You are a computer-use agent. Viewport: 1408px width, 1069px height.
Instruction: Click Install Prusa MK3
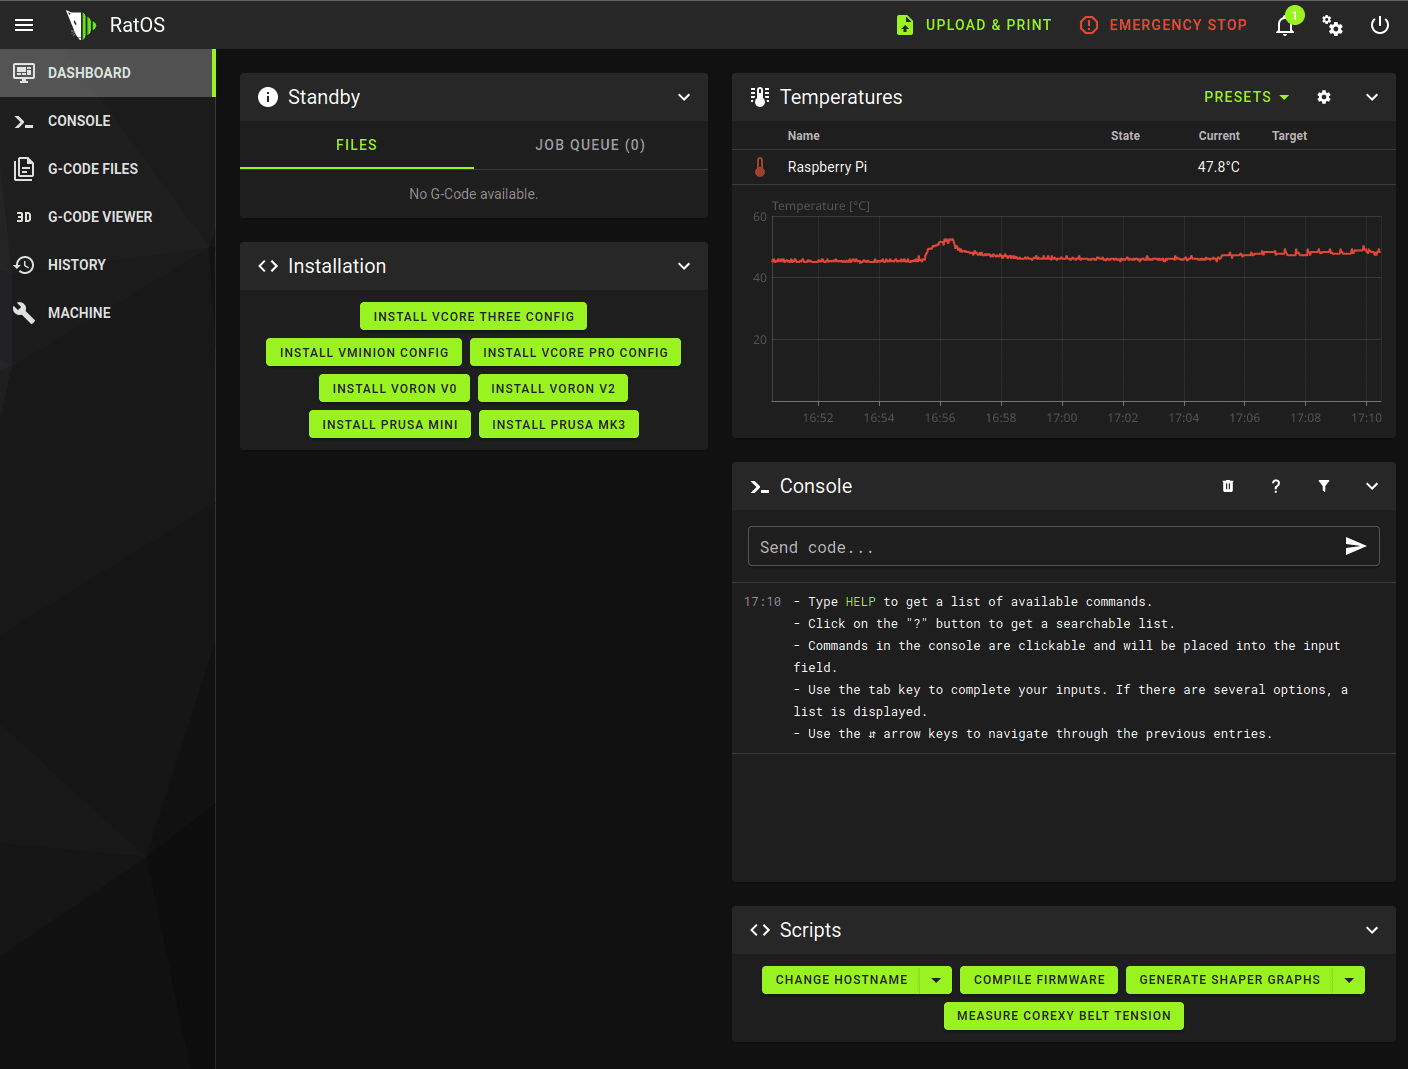point(559,424)
